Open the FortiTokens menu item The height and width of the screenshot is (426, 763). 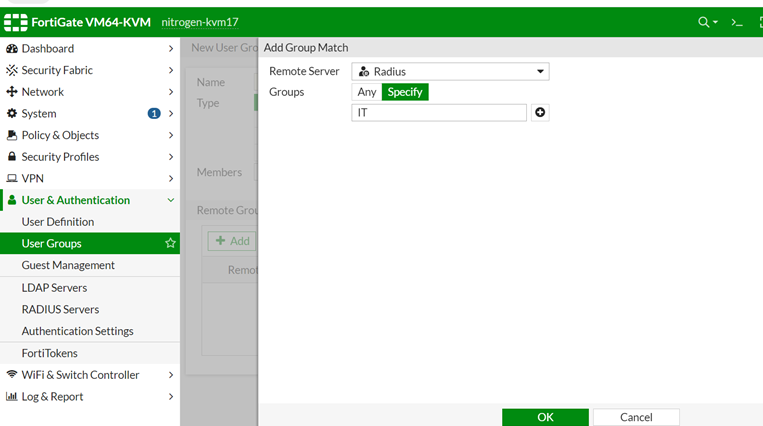pyautogui.click(x=49, y=353)
